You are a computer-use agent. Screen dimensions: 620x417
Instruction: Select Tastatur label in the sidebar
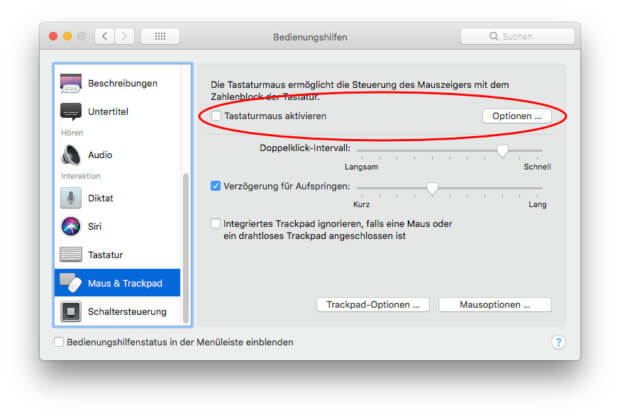coord(105,255)
